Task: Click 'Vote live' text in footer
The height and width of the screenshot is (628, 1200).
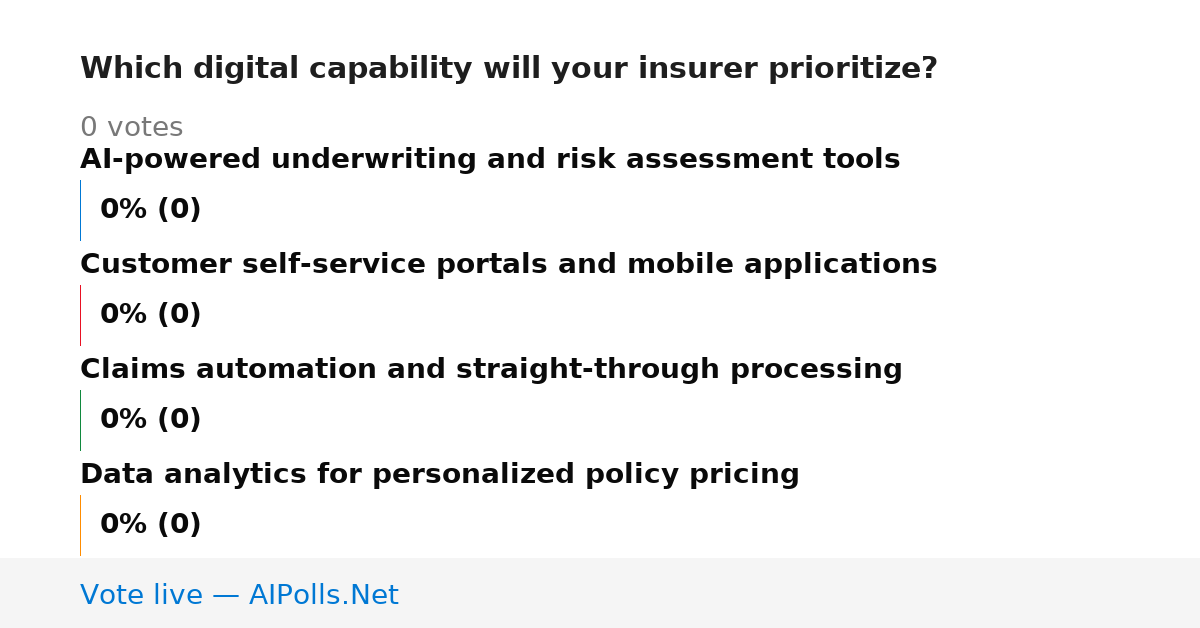Action: coord(141,596)
